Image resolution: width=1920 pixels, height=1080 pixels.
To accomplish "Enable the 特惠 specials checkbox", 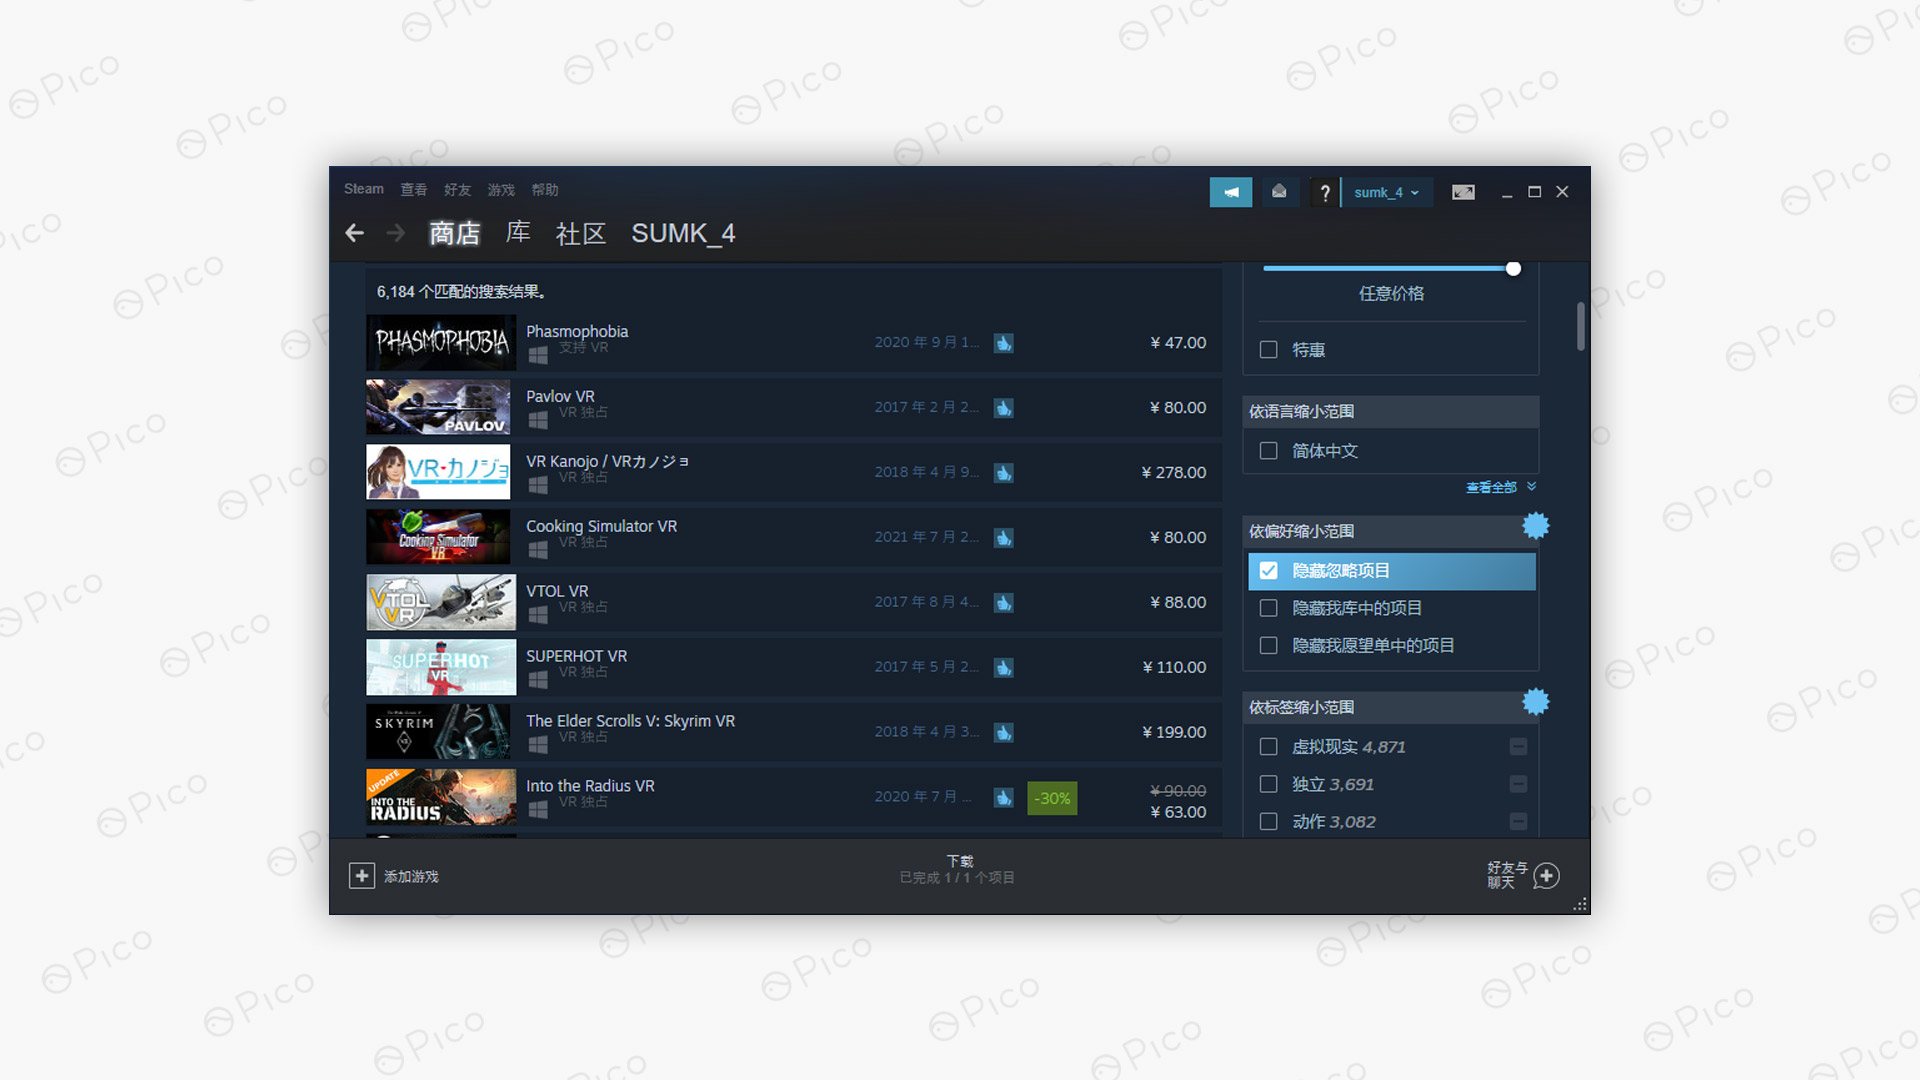I will 1269,350.
